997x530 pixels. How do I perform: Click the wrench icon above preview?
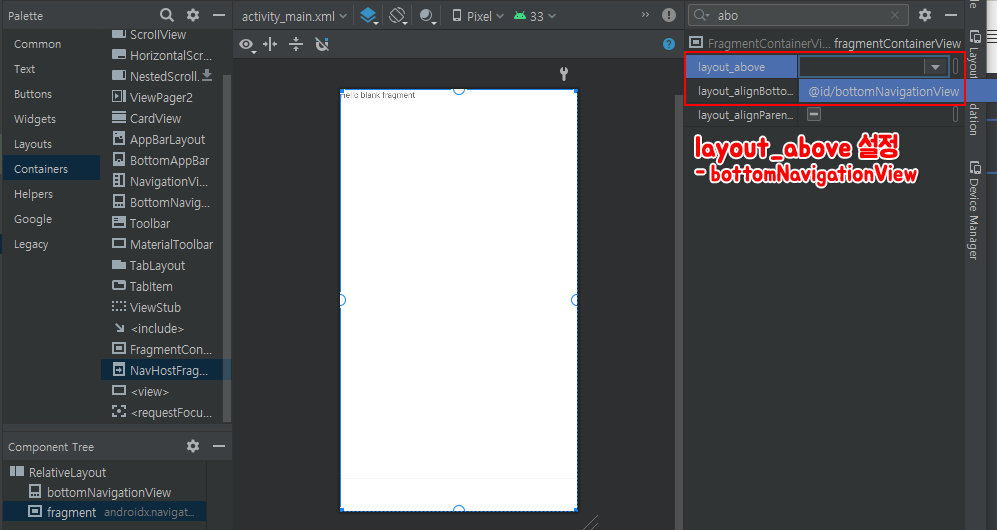(x=563, y=74)
